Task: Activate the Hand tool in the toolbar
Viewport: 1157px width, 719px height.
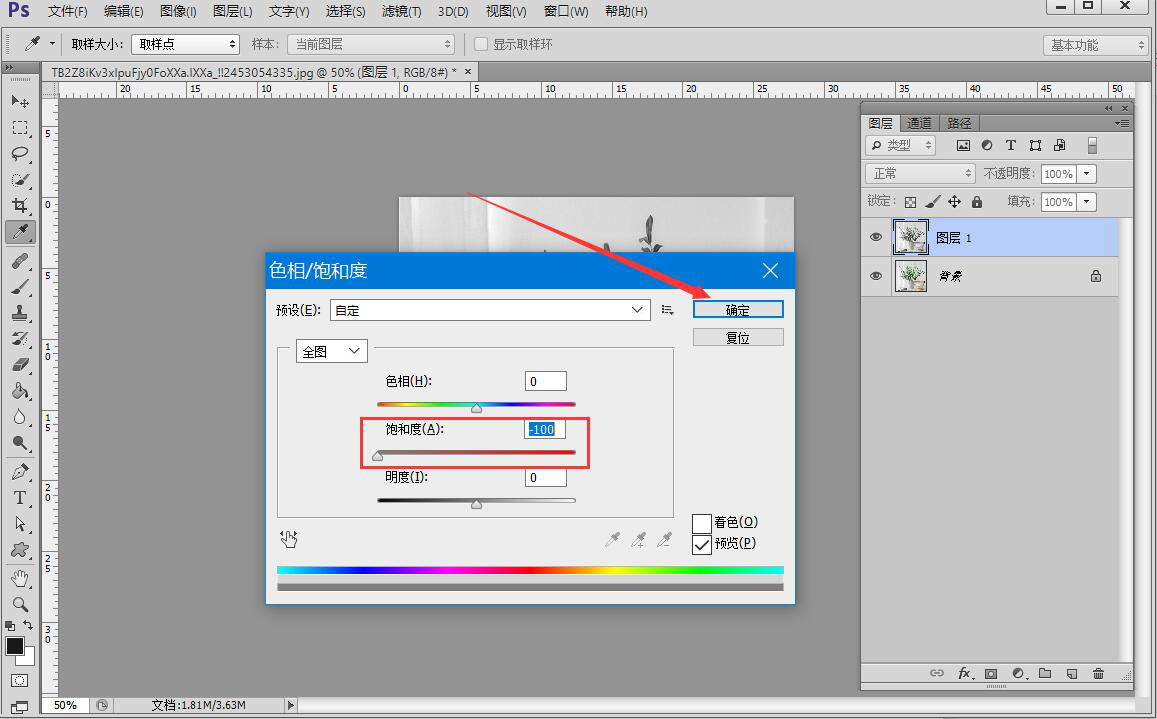Action: point(19,578)
